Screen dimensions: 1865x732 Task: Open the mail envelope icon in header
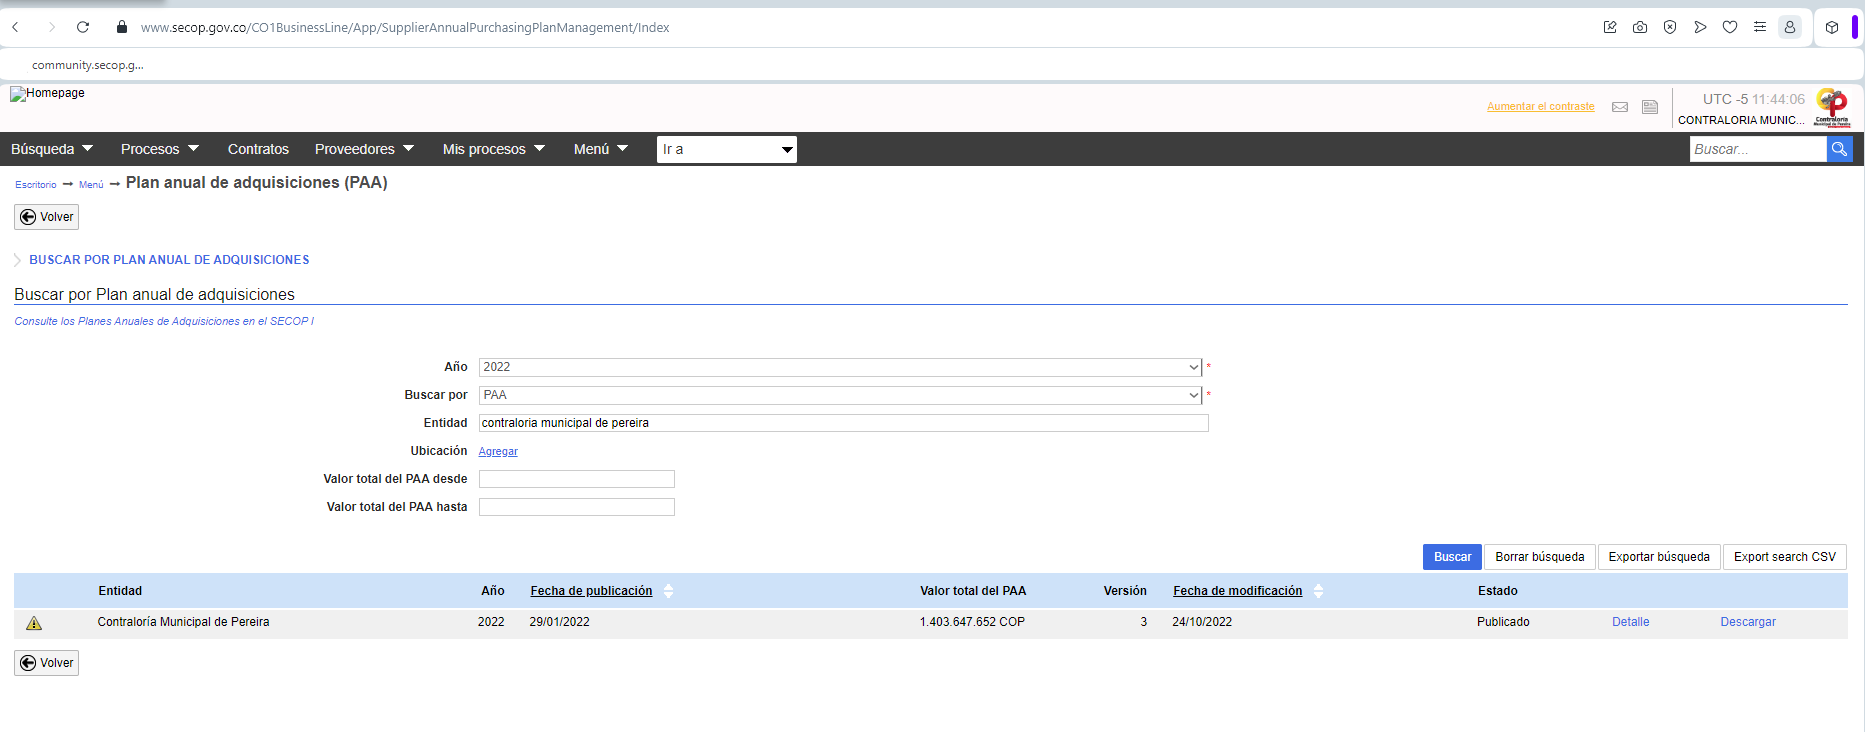pos(1620,107)
